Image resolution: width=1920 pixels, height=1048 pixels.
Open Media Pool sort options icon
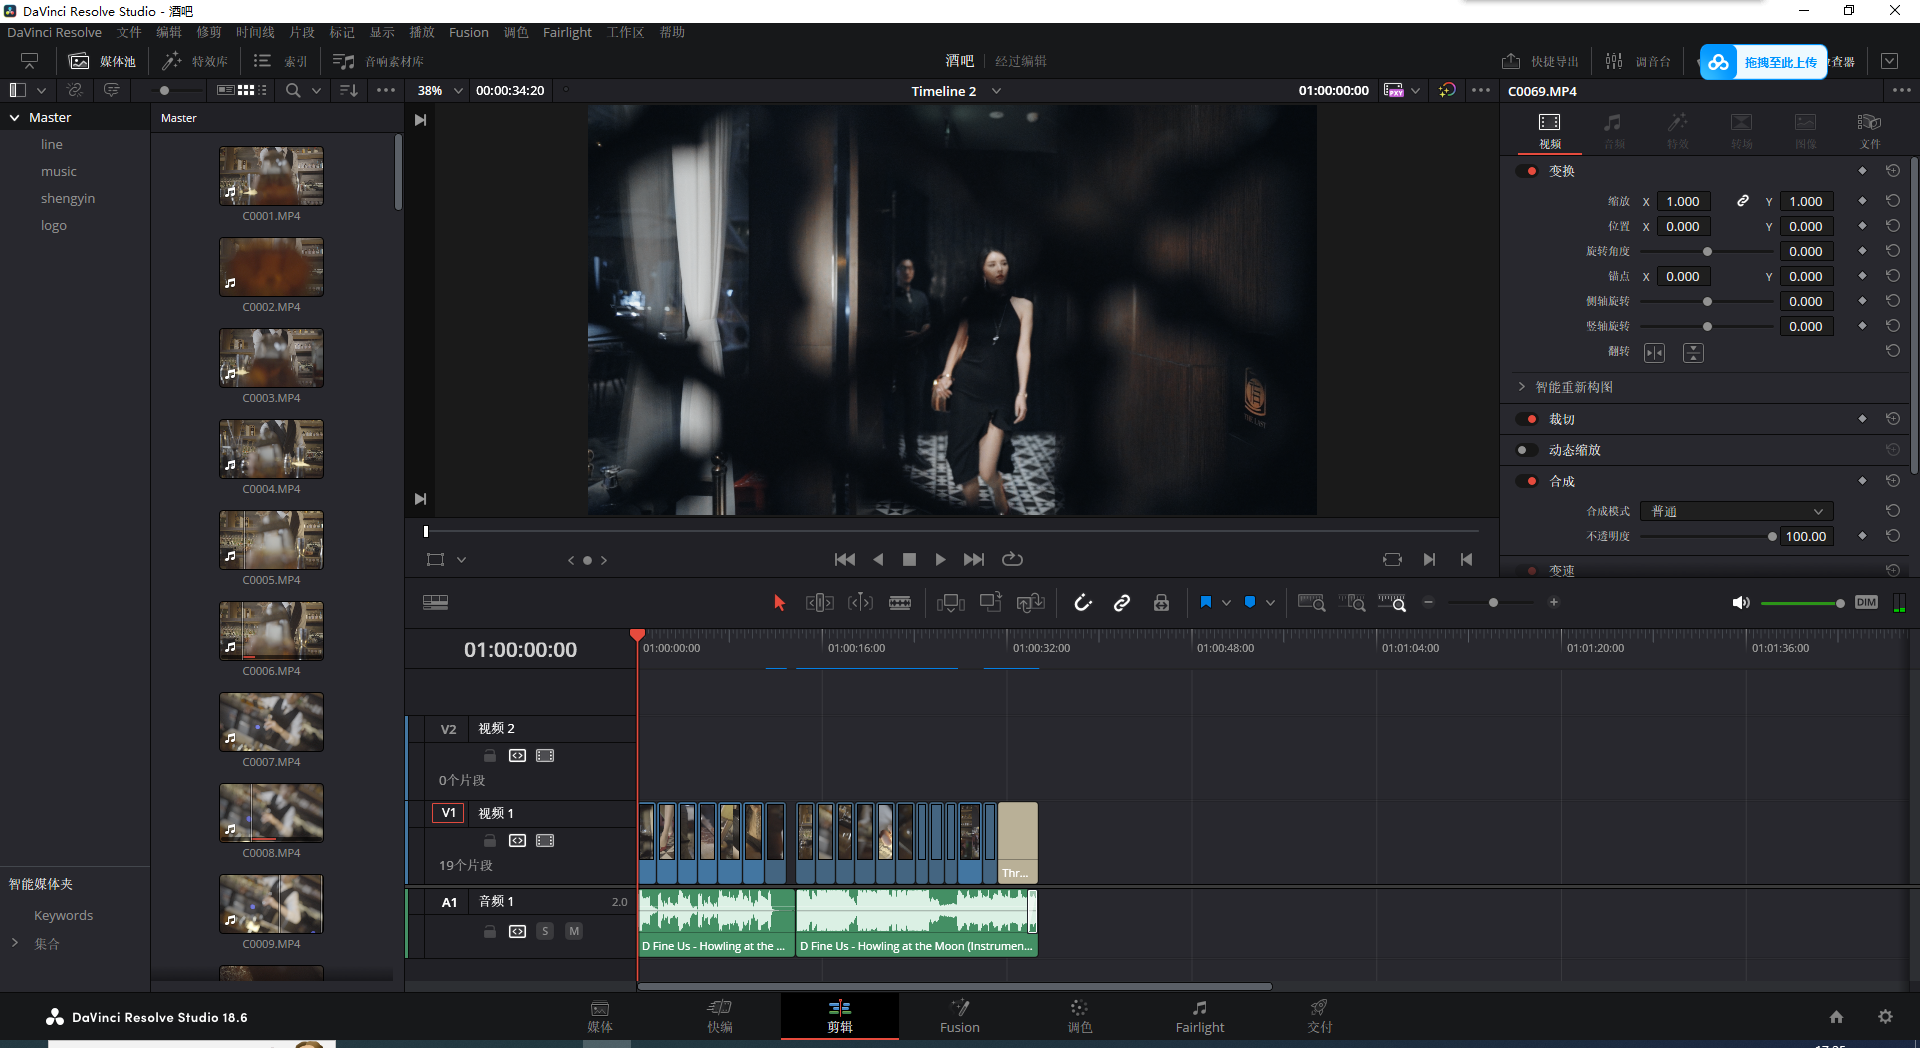[x=349, y=90]
